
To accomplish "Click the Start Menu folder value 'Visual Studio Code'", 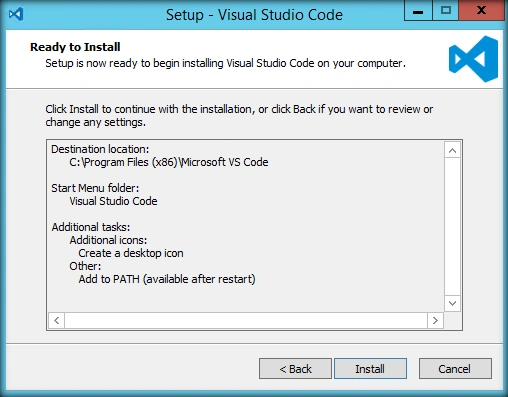I will click(113, 201).
